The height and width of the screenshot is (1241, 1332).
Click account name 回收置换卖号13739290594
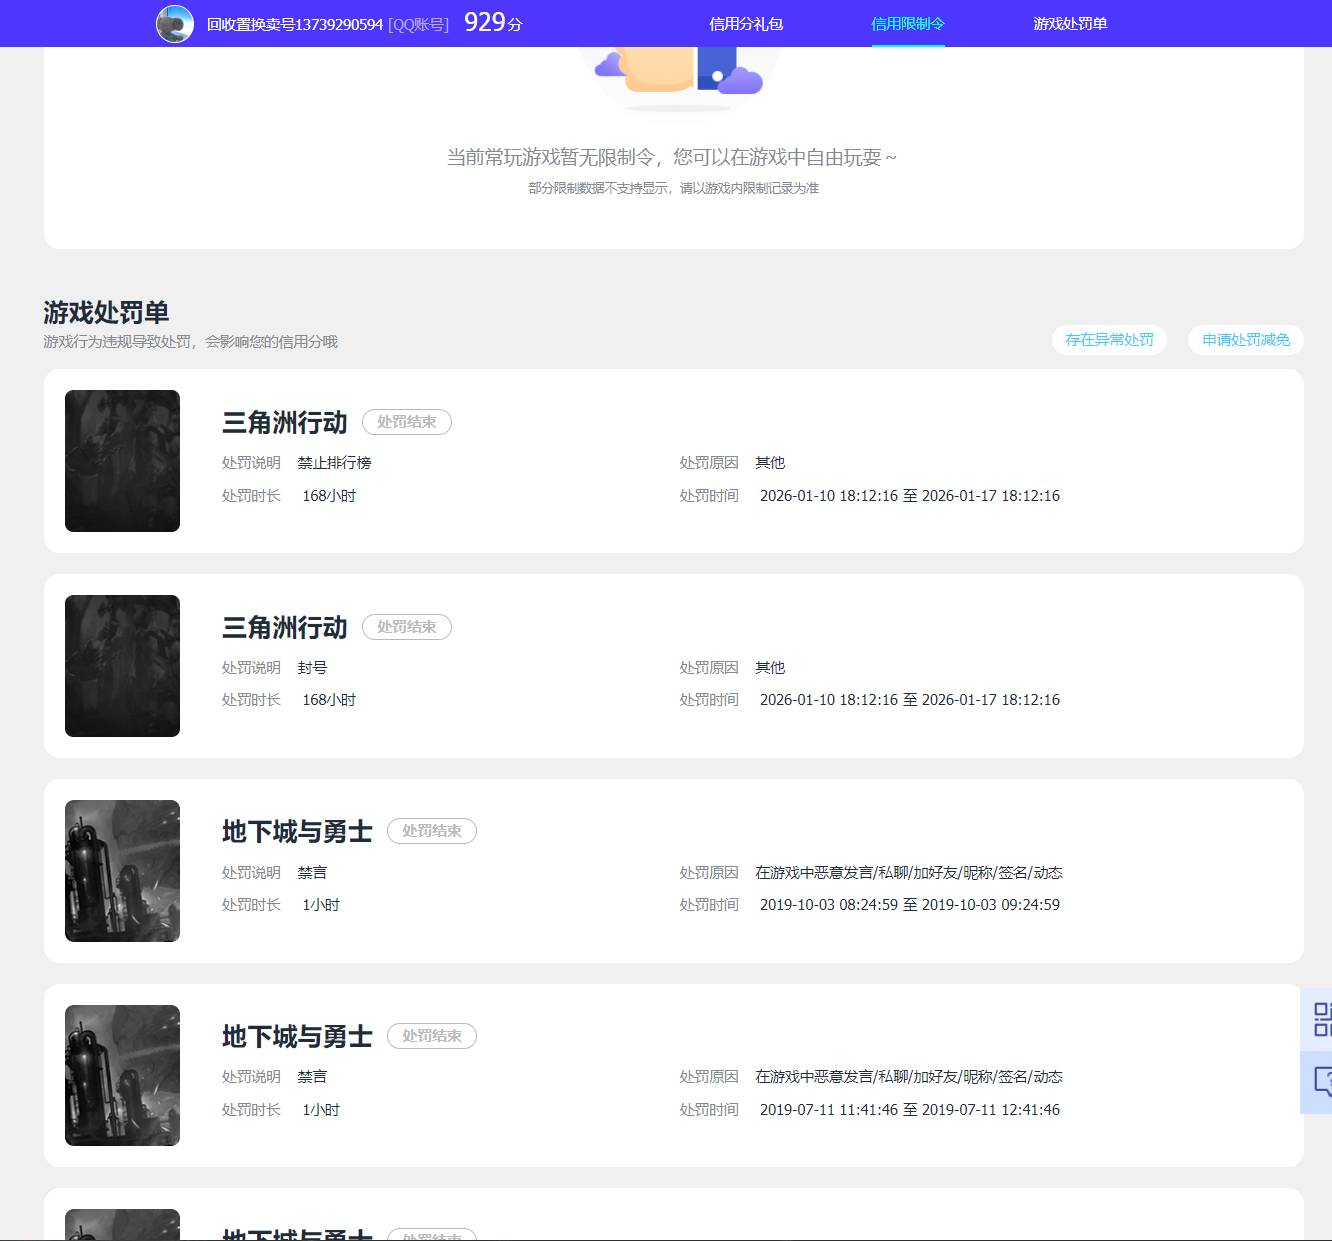point(295,24)
